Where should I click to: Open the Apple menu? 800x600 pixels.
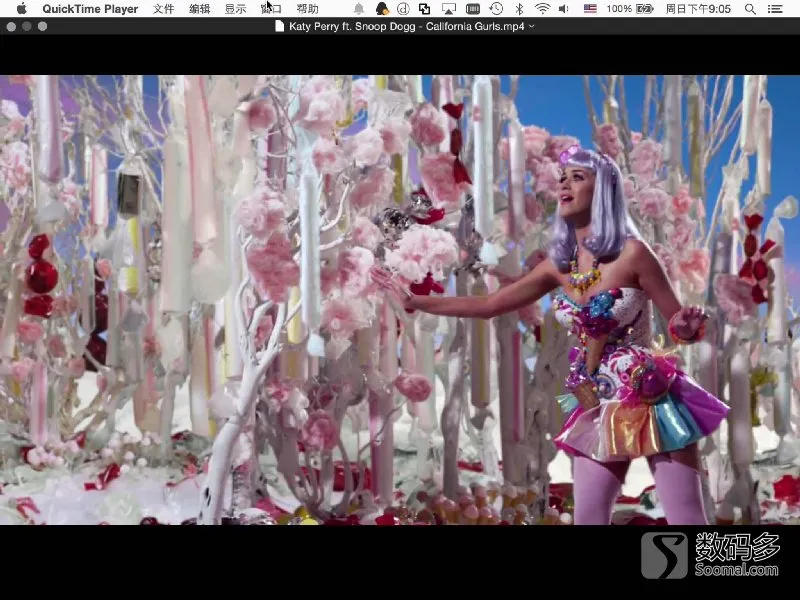[21, 9]
